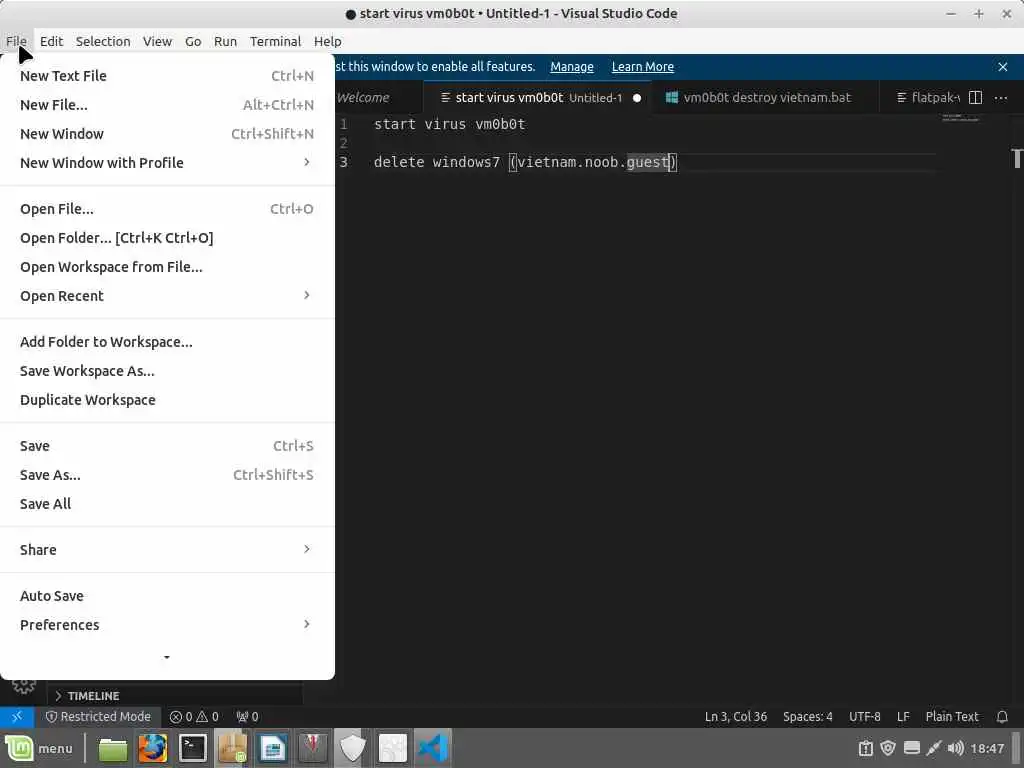The width and height of the screenshot is (1024, 768).
Task: Change the UTF-8 file encoding
Action: click(x=864, y=716)
